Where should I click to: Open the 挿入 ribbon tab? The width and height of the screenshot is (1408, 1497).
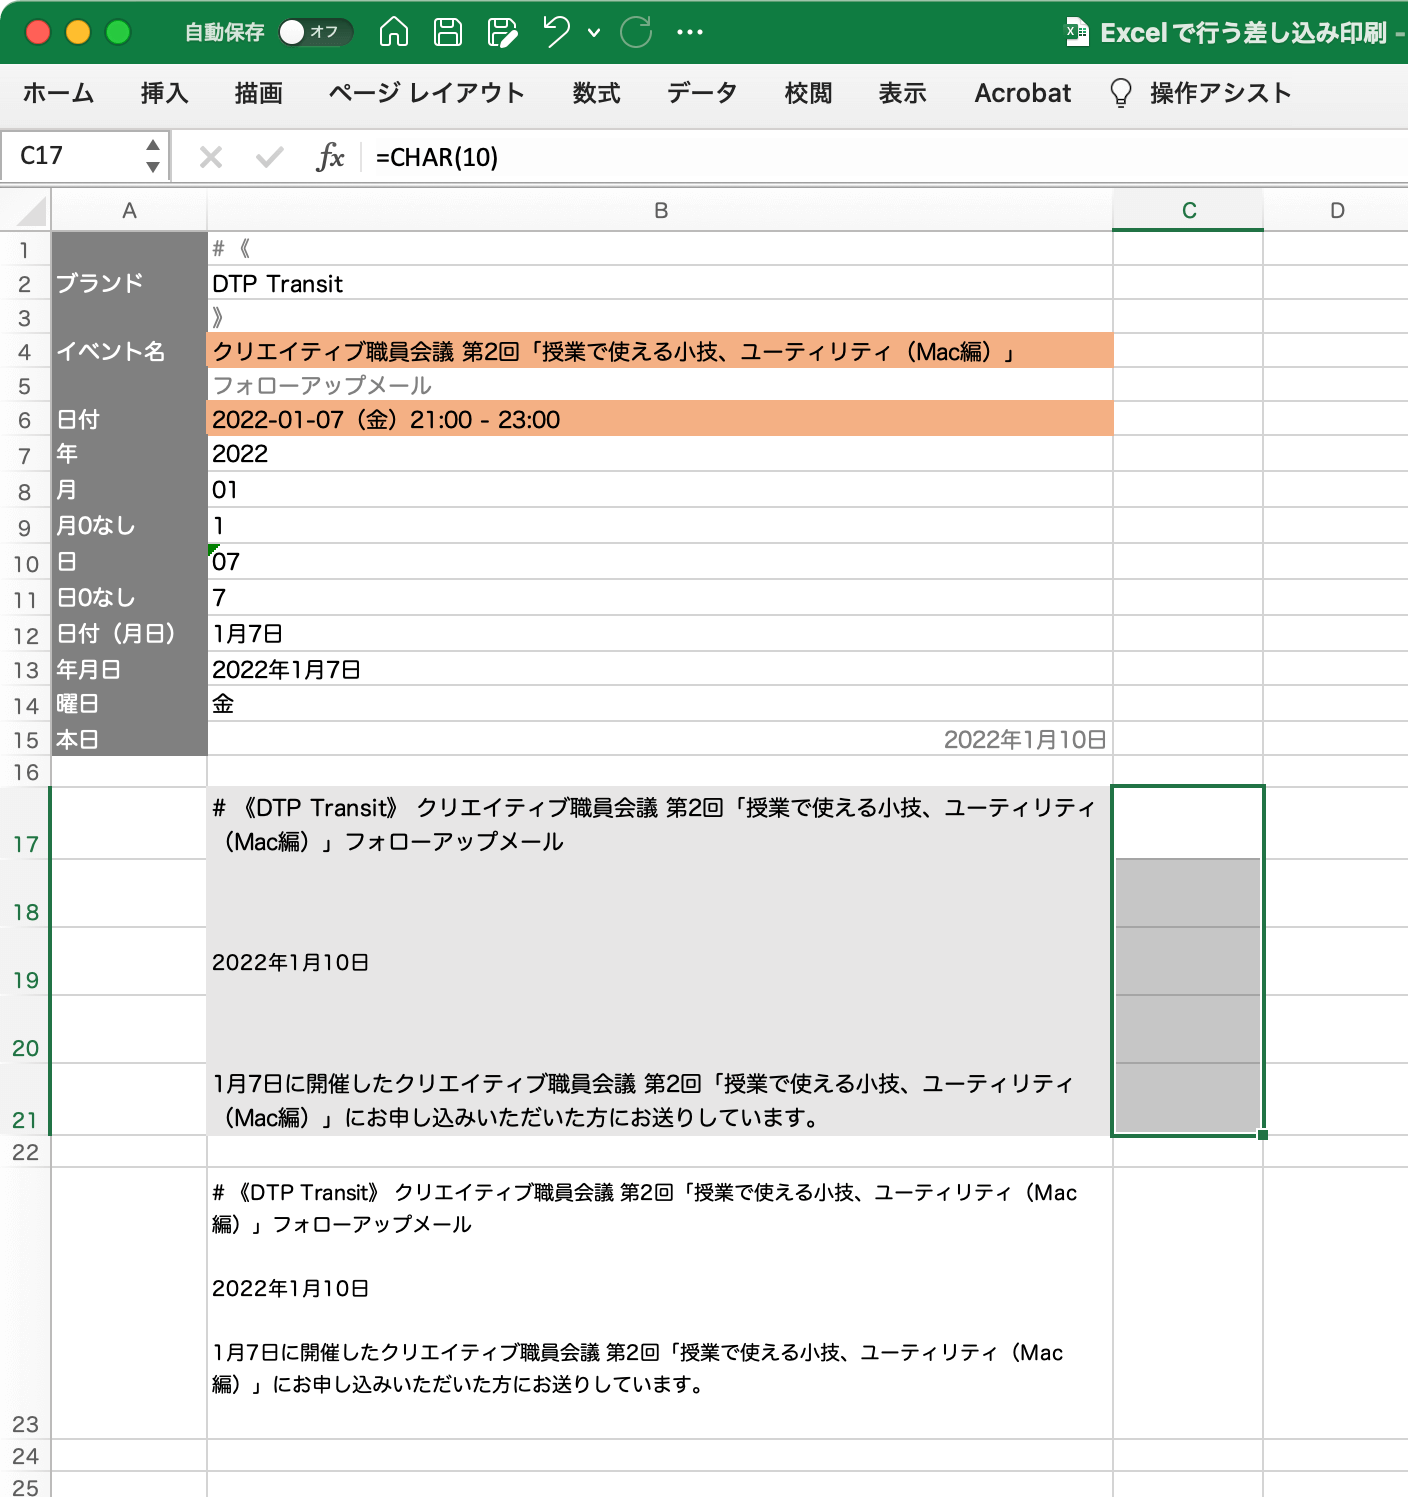(x=165, y=93)
